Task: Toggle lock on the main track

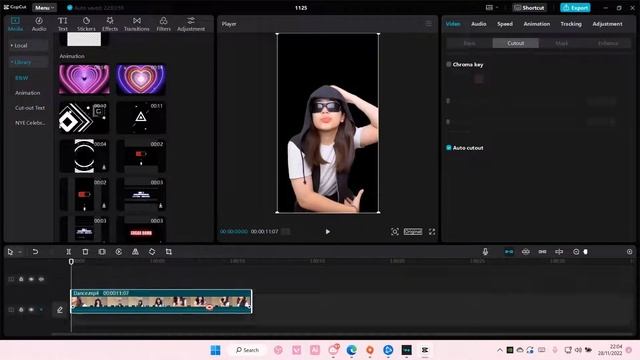Action: pyautogui.click(x=21, y=310)
